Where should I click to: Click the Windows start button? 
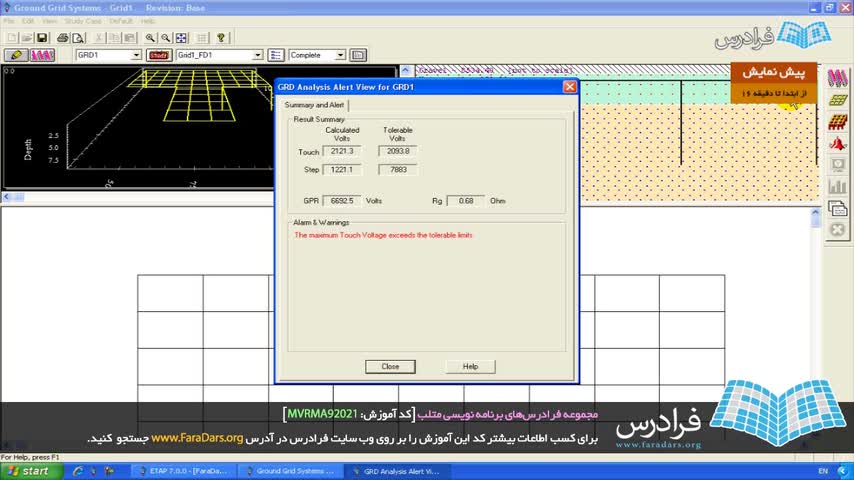(30, 471)
